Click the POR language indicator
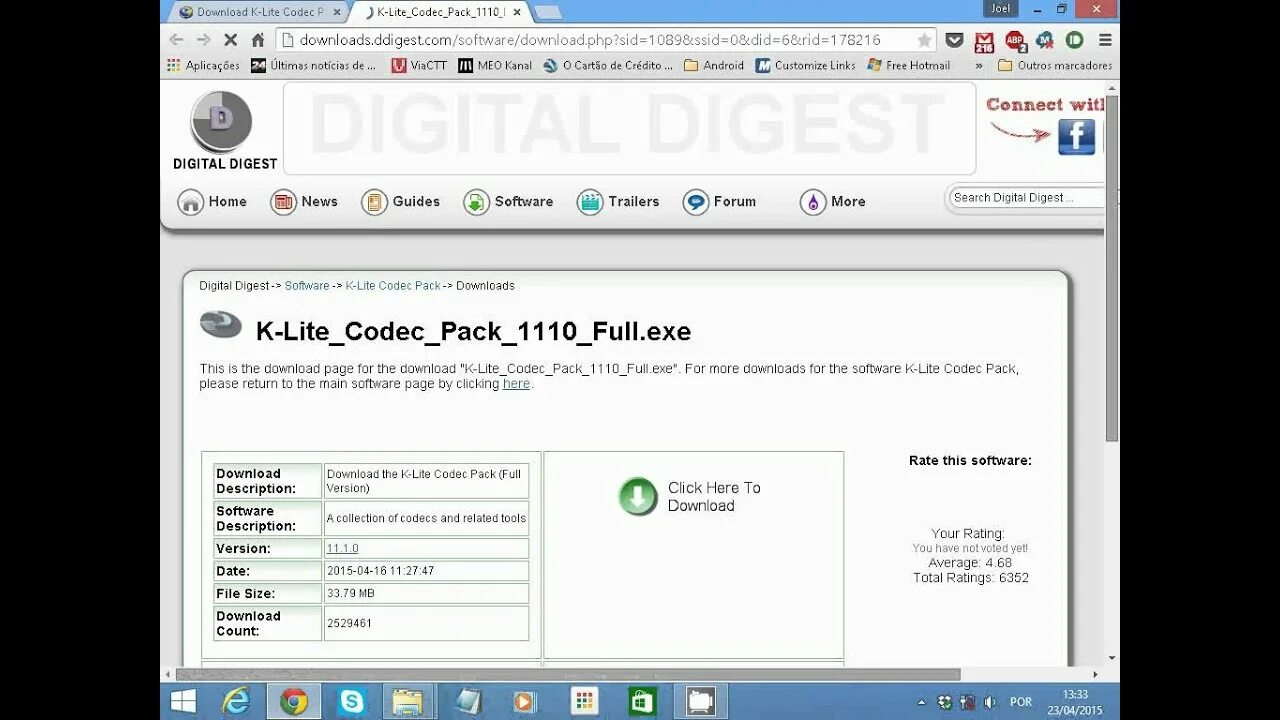Image resolution: width=1280 pixels, height=720 pixels. pos(1021,702)
